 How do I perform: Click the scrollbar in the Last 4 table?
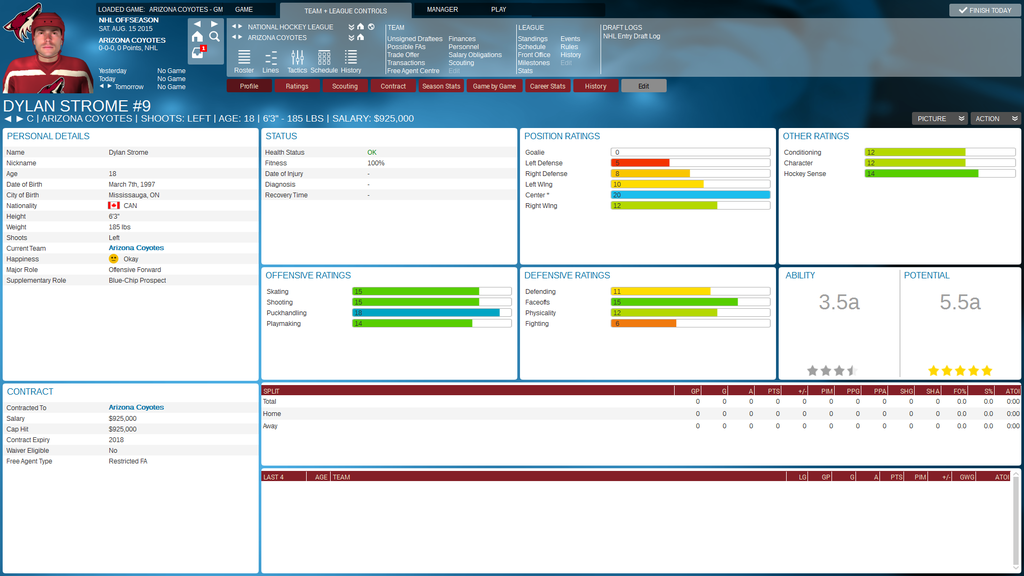pos(1016,522)
